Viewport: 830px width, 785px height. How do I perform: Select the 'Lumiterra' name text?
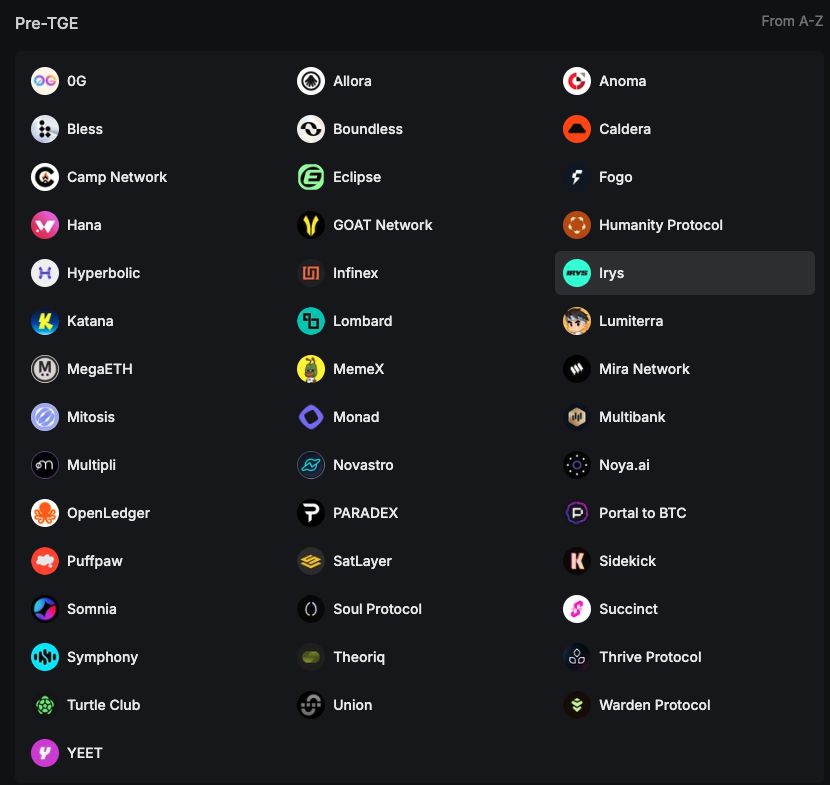pyautogui.click(x=631, y=321)
